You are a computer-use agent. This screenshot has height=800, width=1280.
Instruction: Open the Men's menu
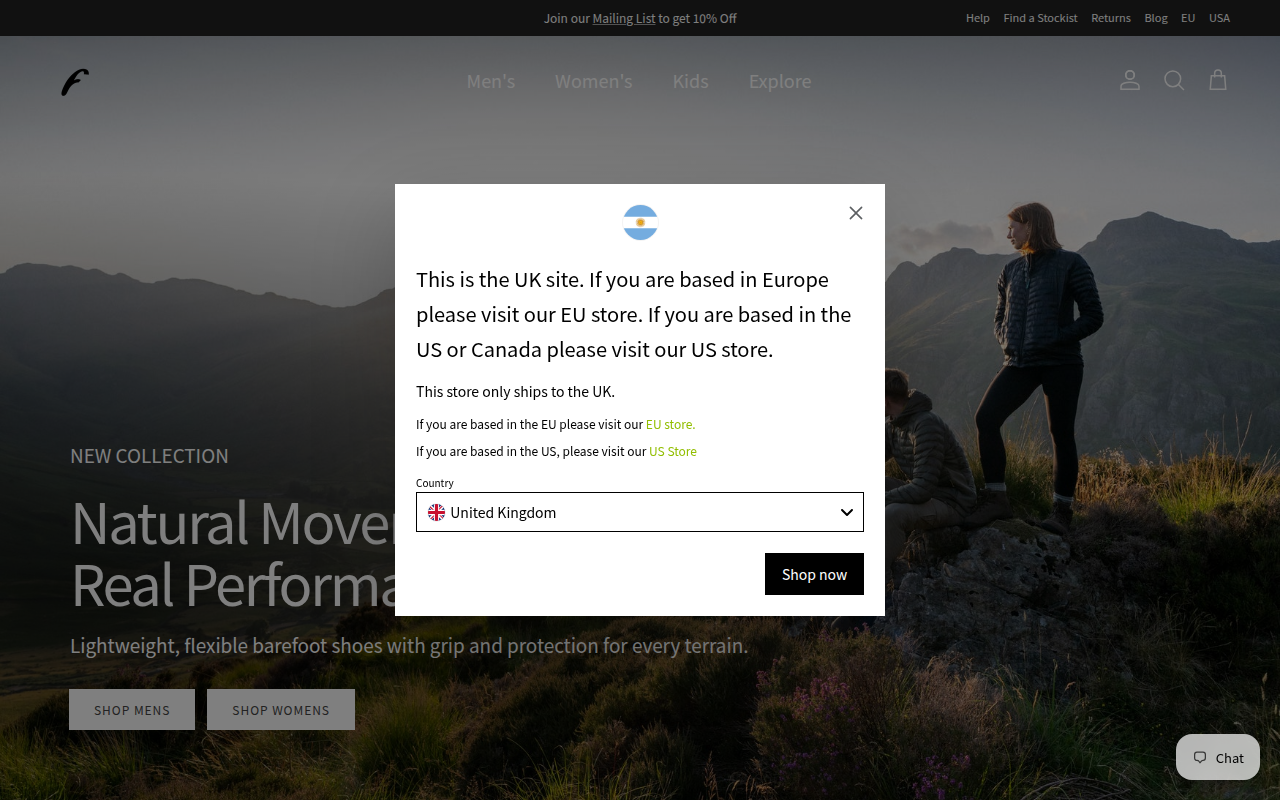491,81
